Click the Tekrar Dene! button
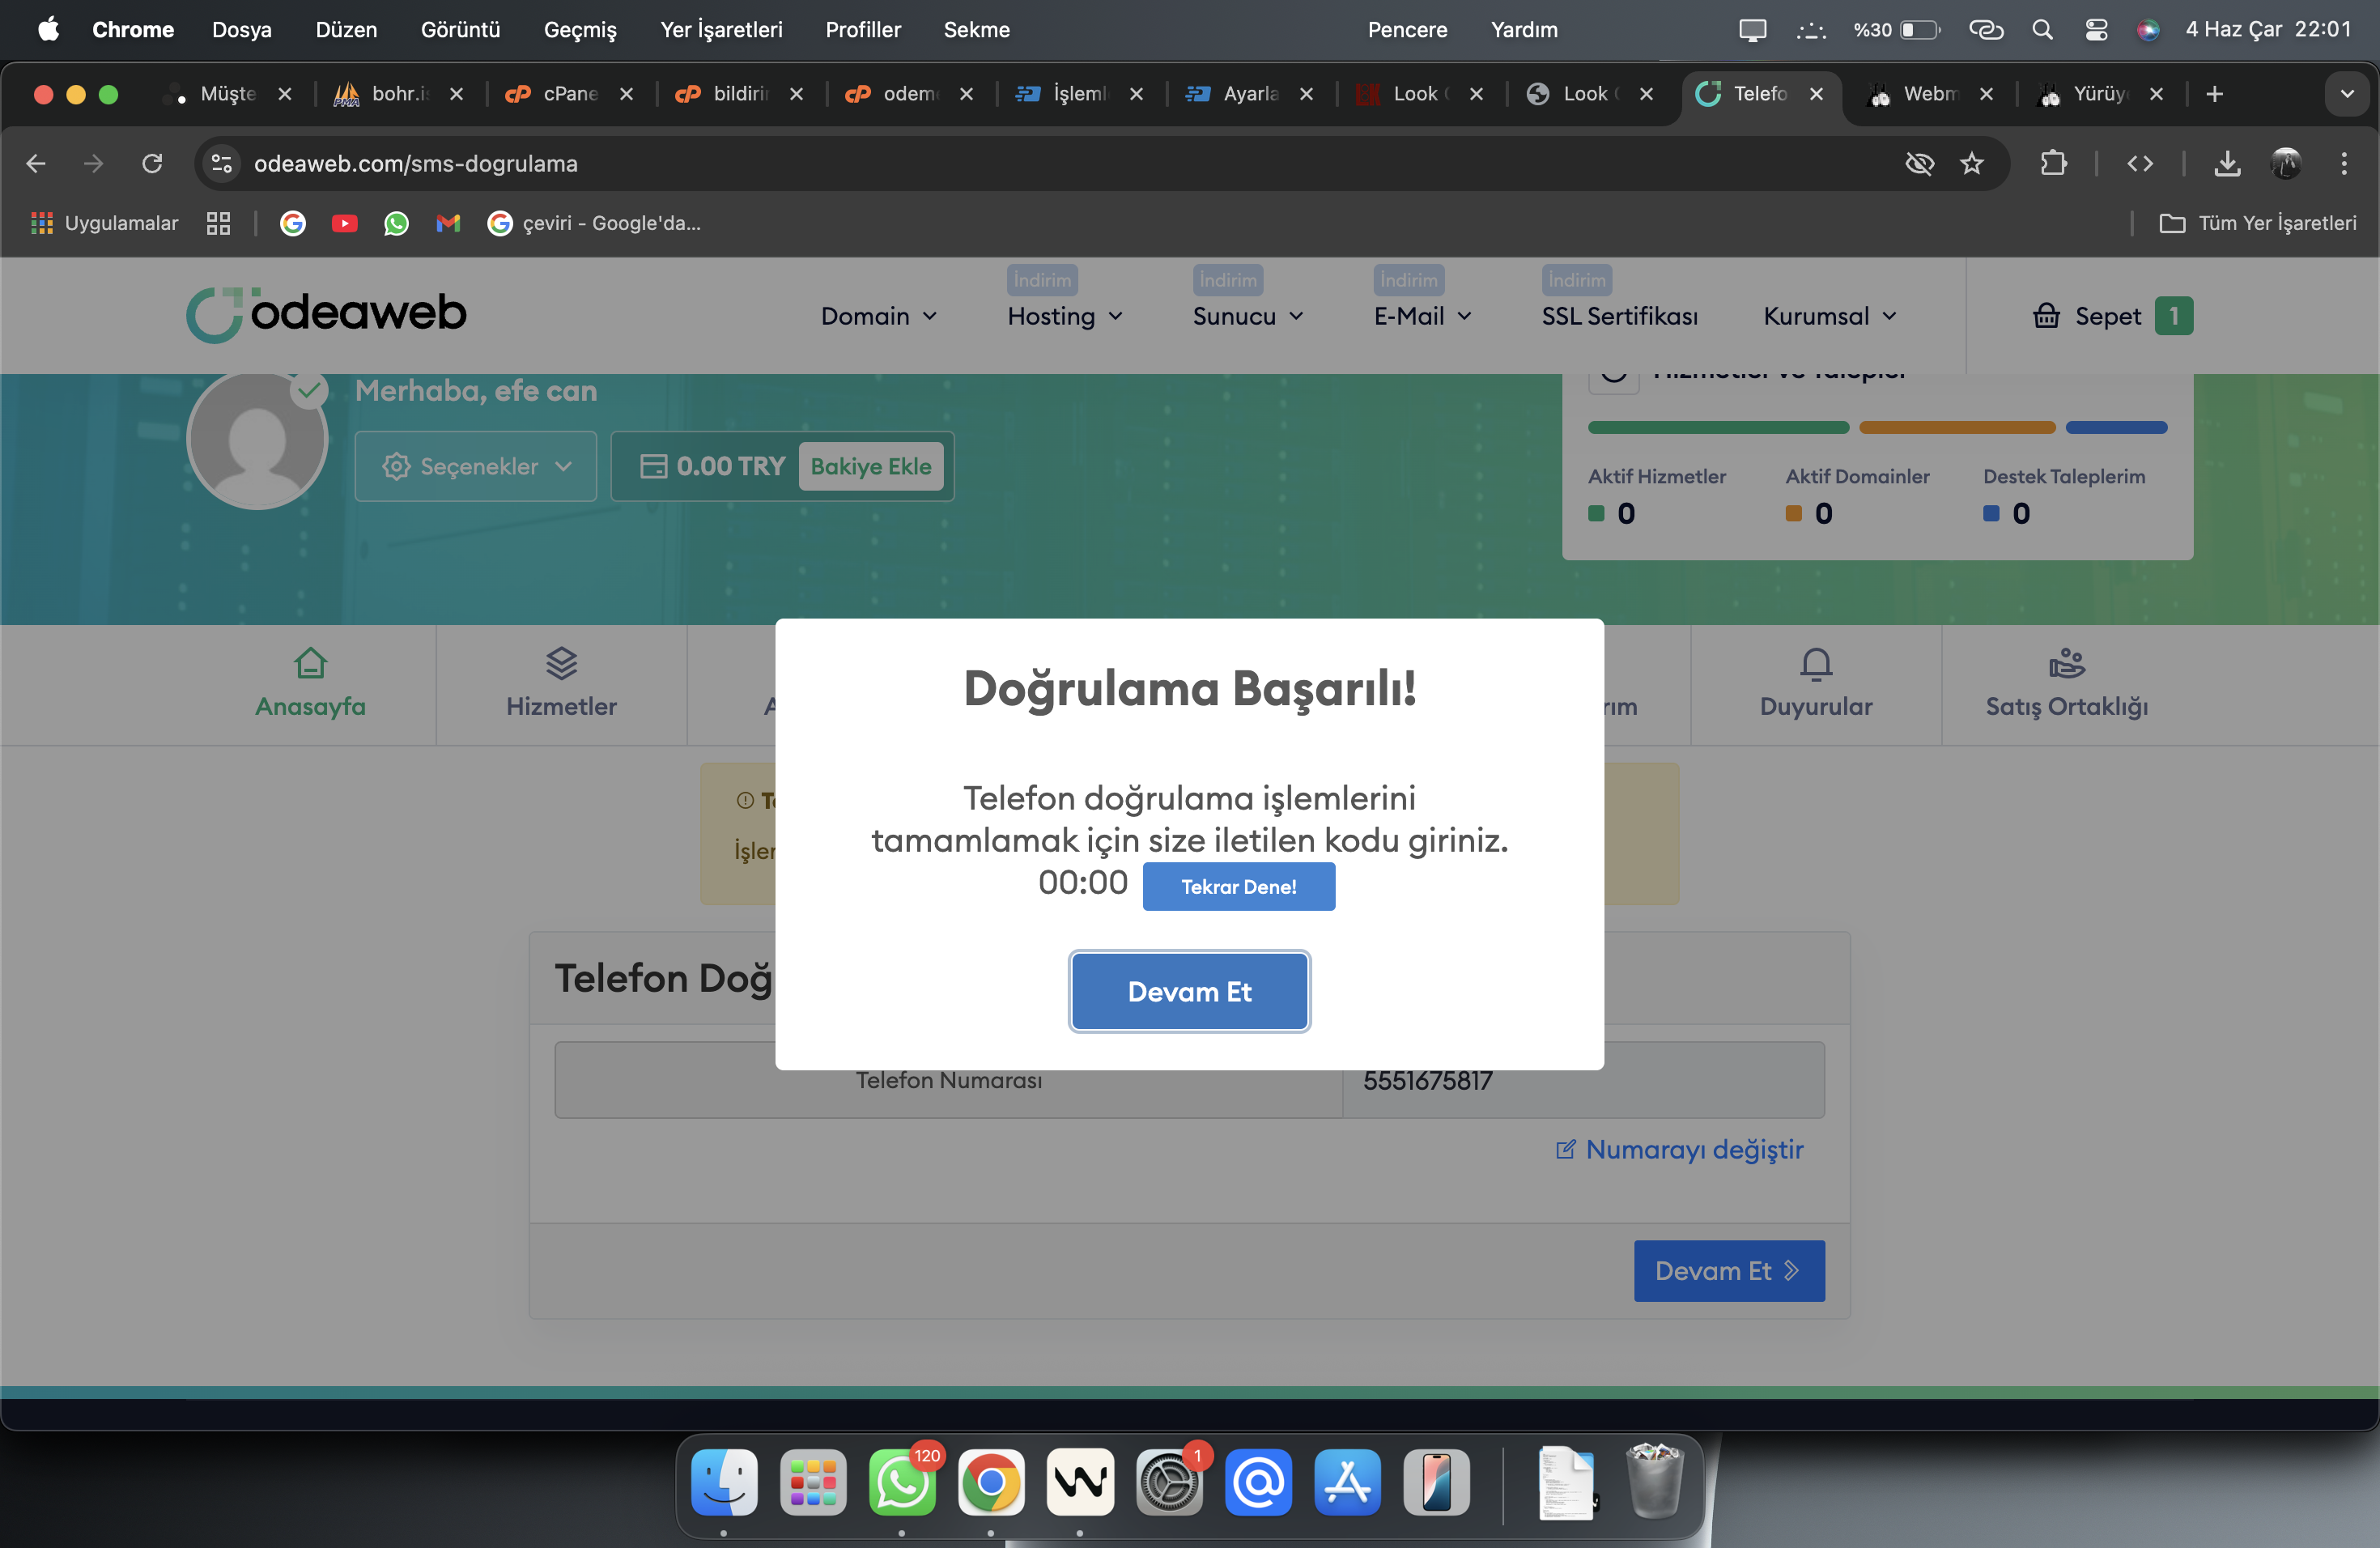The image size is (2380, 1548). point(1238,887)
